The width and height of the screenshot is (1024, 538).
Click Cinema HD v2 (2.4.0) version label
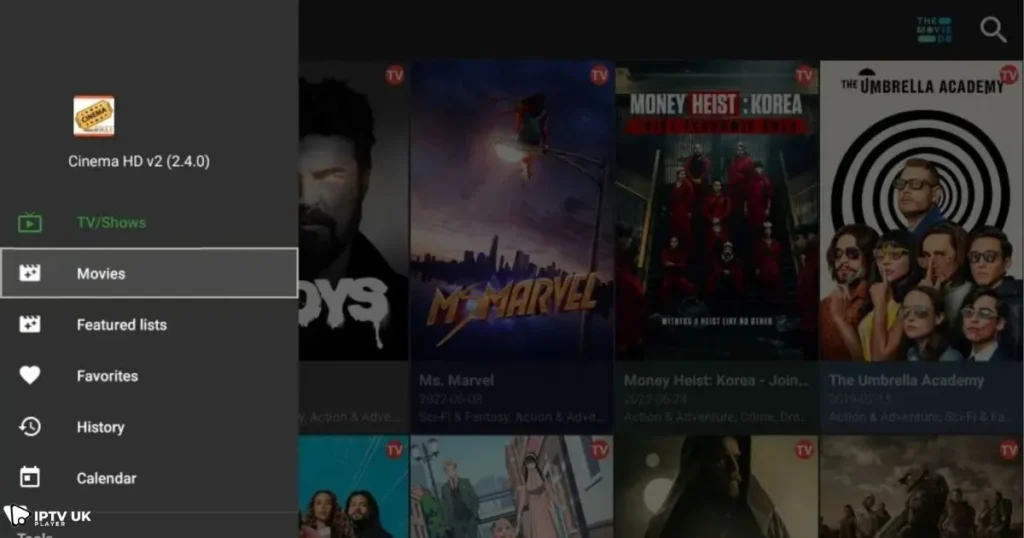[x=139, y=161]
